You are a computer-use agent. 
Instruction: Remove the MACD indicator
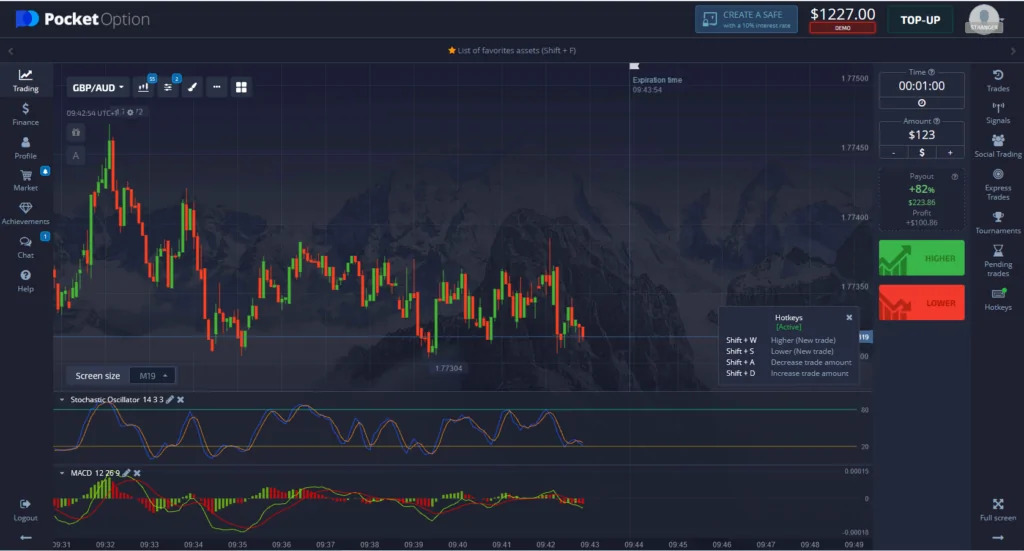[137, 473]
